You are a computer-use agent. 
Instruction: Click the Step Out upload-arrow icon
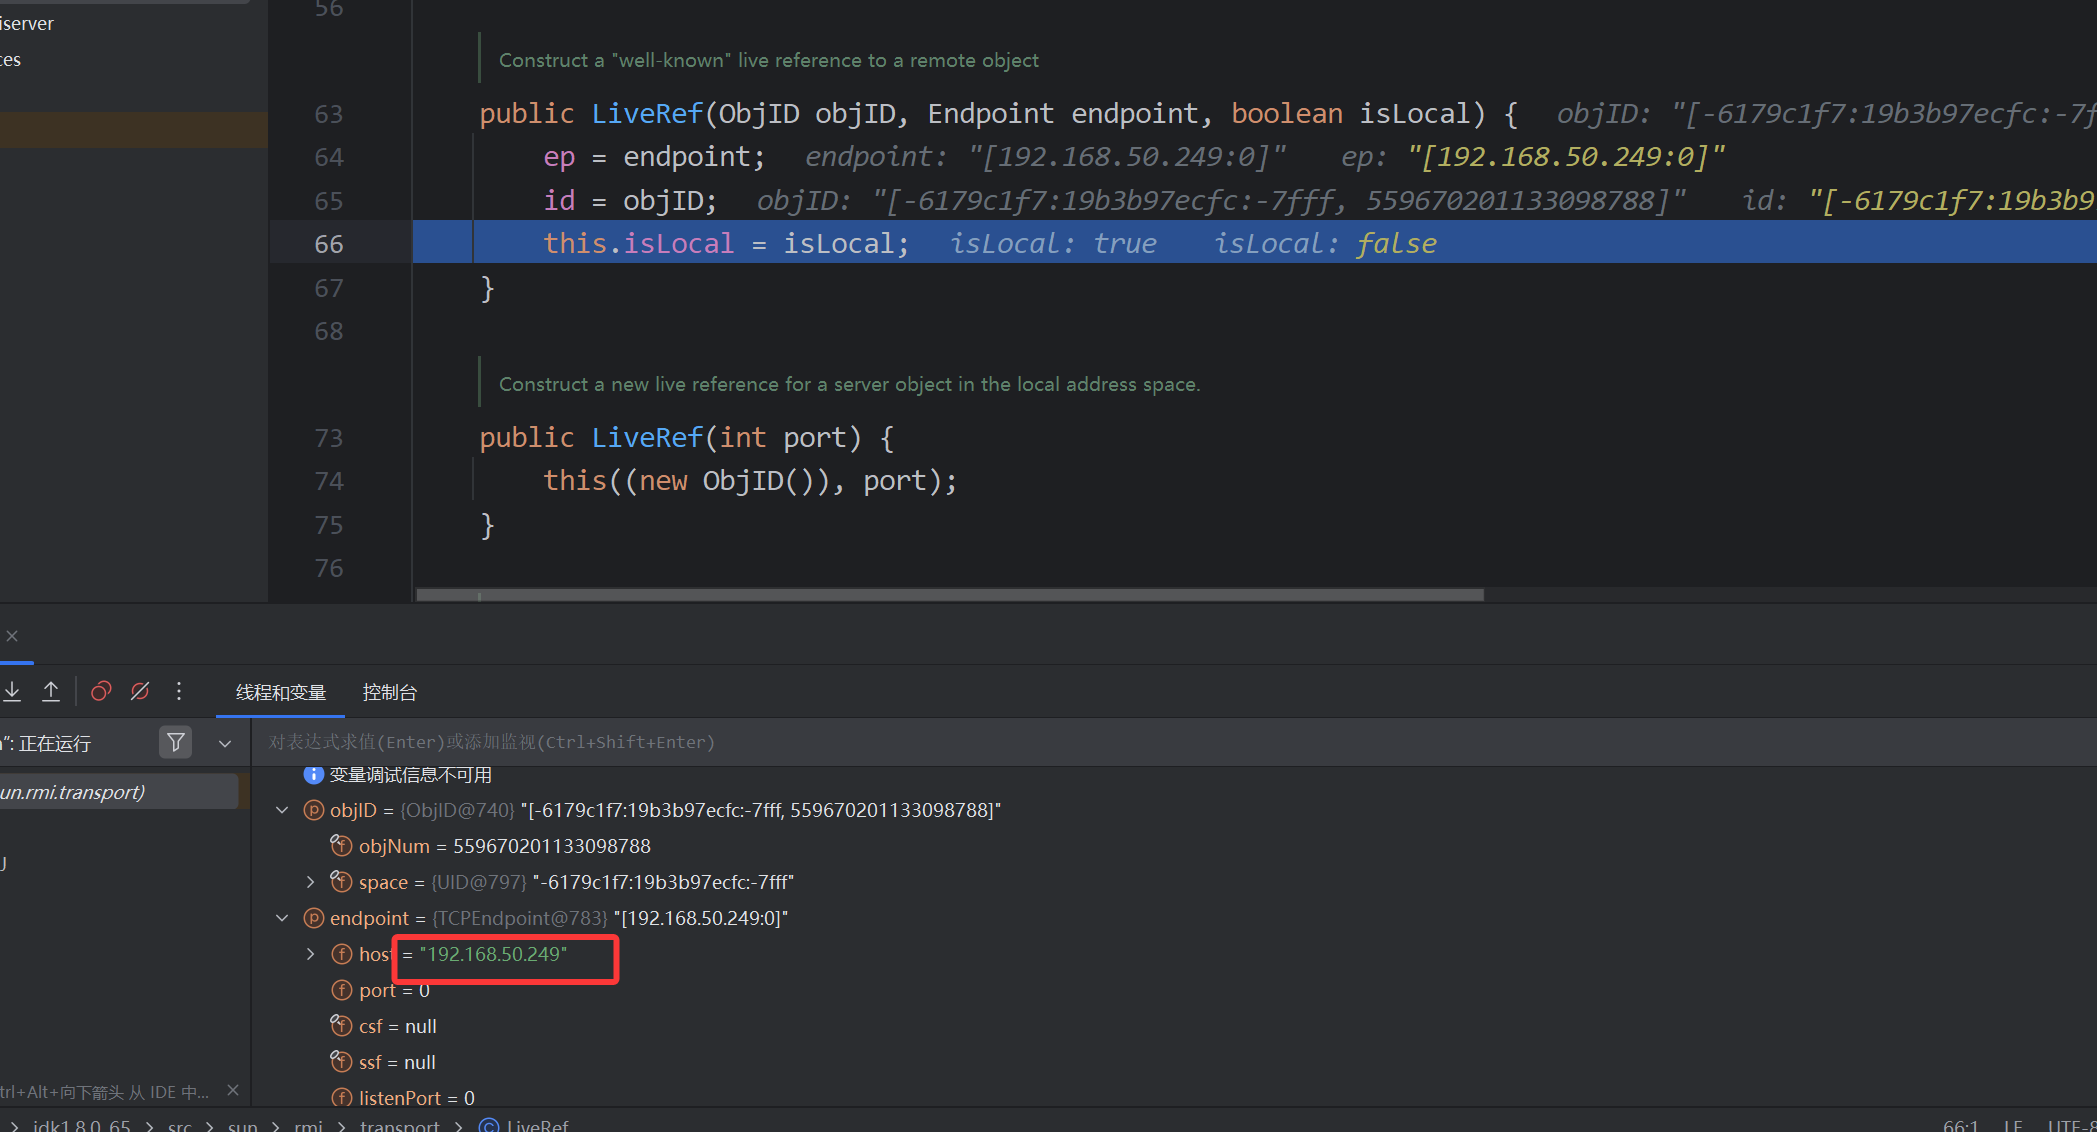(51, 691)
